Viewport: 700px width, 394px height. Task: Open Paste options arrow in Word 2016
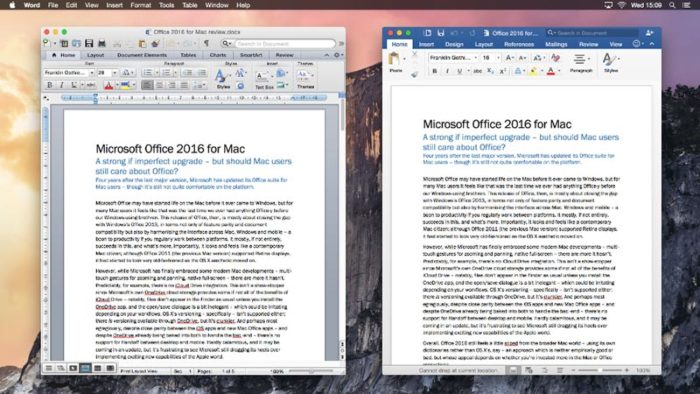404,59
